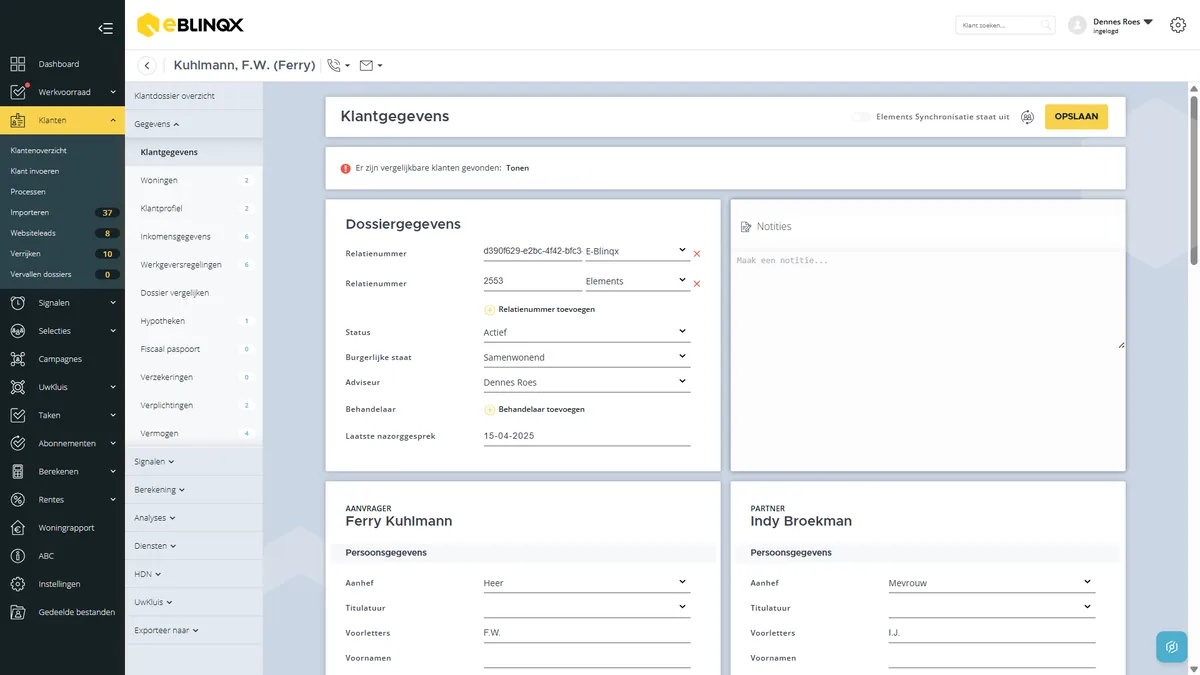Click Behandelaar toevoegen
The height and width of the screenshot is (675, 1200).
click(x=535, y=410)
